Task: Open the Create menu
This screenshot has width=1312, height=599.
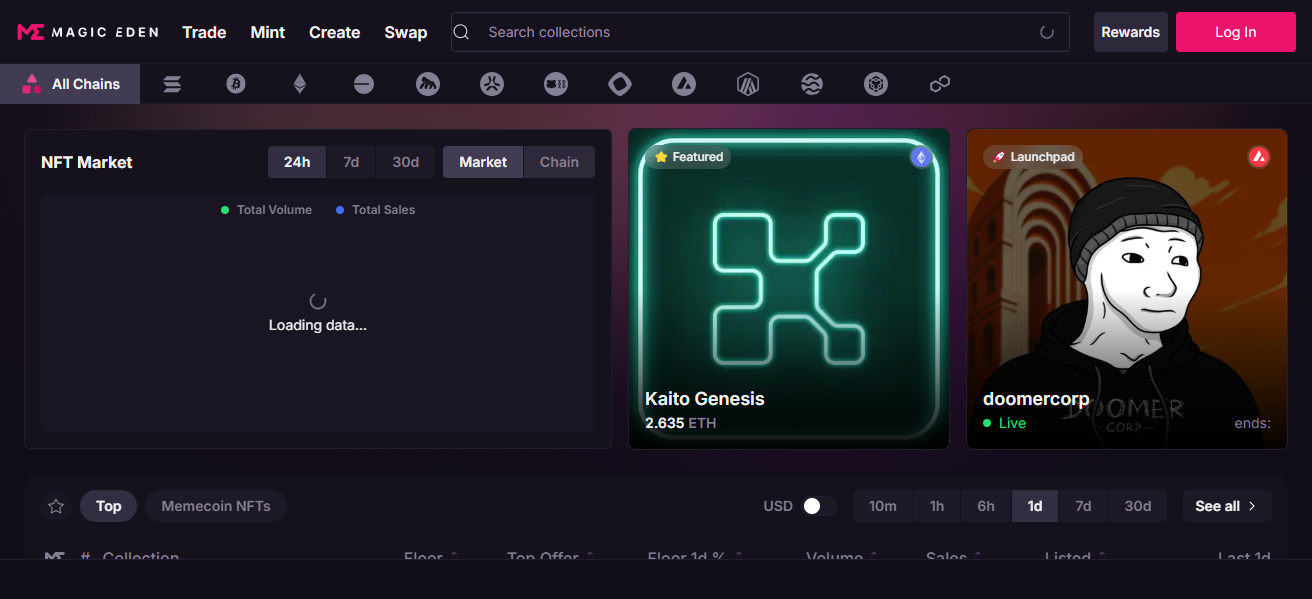Action: 335,32
